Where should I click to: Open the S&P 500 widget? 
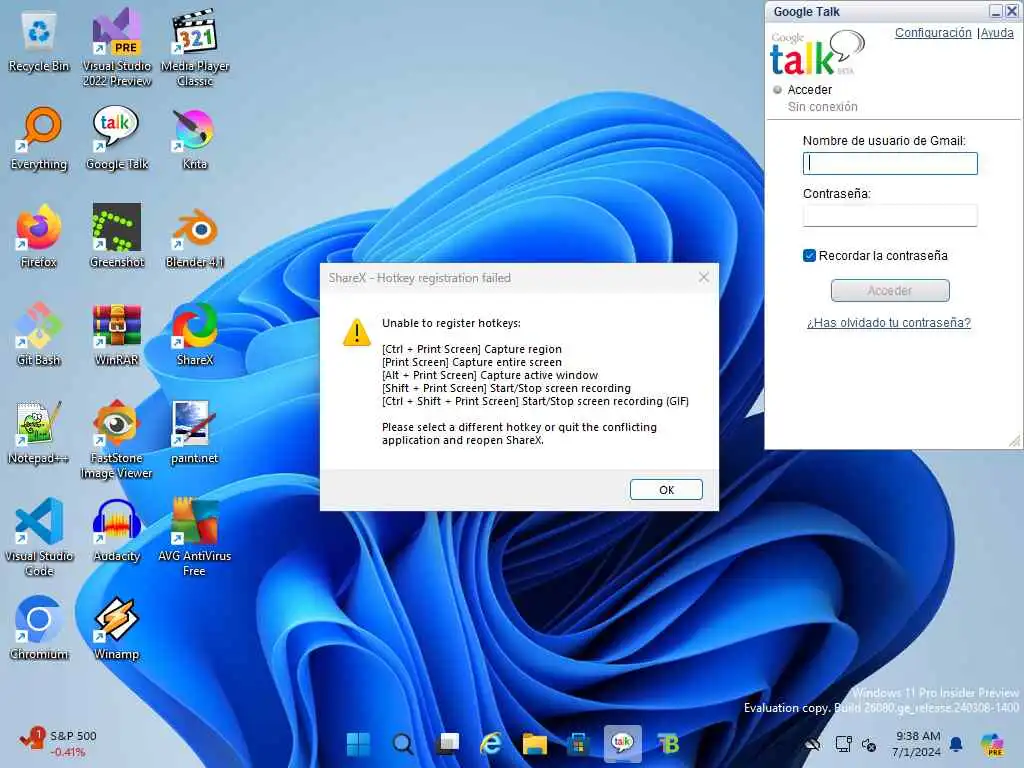click(x=59, y=744)
